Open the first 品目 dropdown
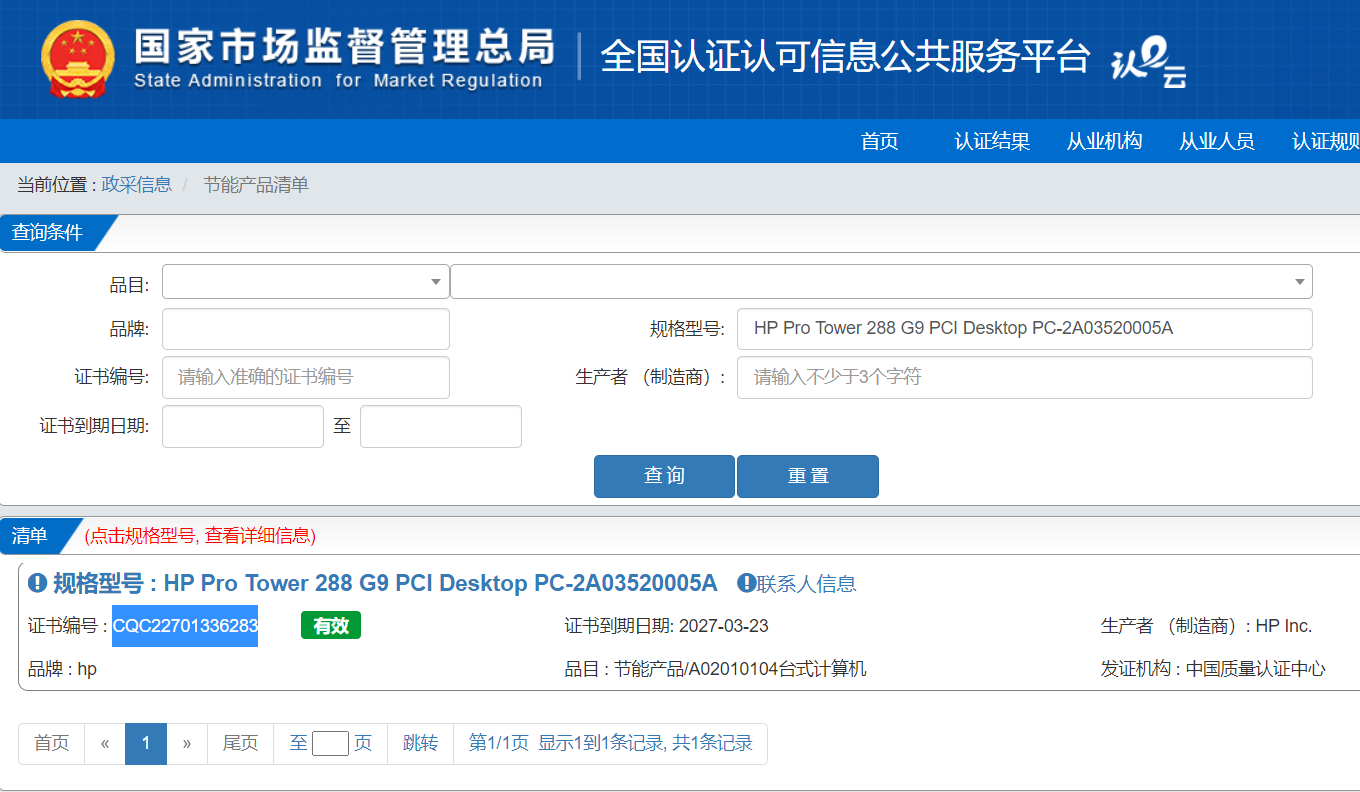The image size is (1360, 792). (x=306, y=282)
